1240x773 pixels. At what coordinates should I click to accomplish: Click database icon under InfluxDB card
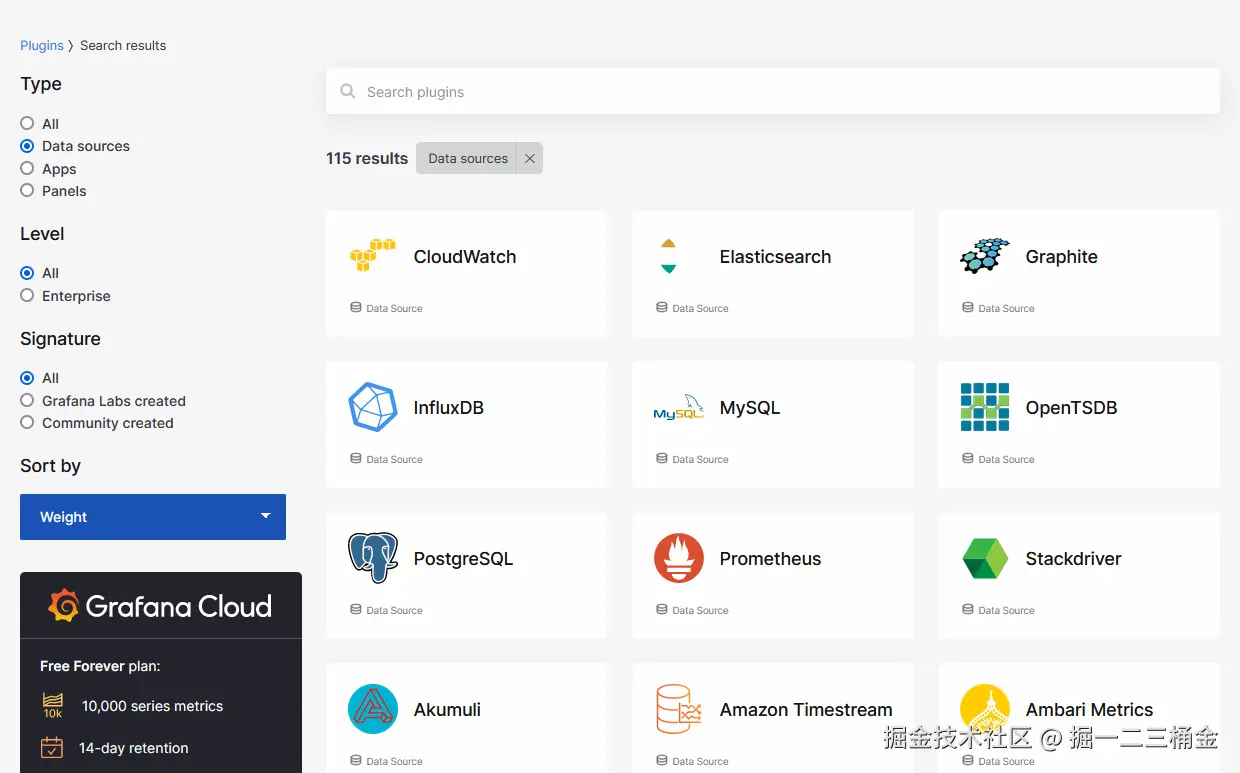(355, 459)
